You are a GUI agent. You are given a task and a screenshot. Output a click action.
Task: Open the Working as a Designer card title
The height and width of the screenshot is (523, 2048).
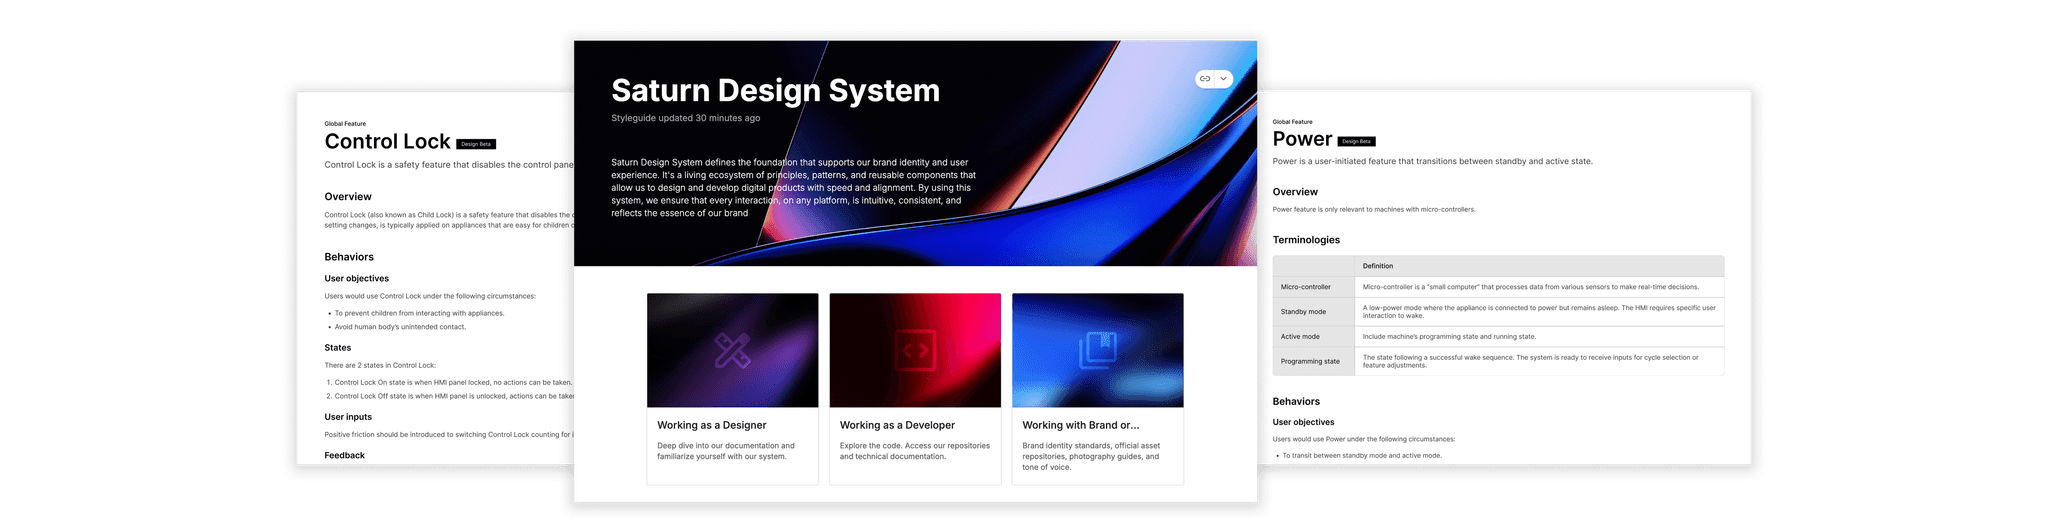[711, 425]
